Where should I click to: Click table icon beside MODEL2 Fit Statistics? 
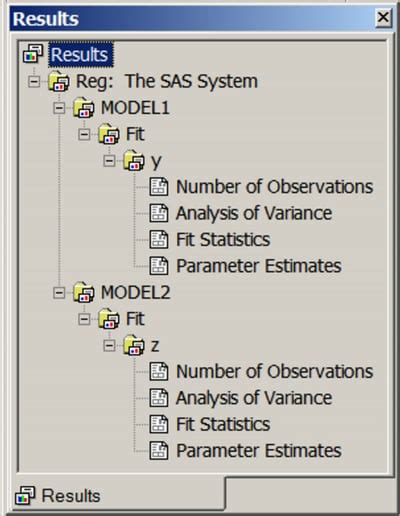pos(159,424)
